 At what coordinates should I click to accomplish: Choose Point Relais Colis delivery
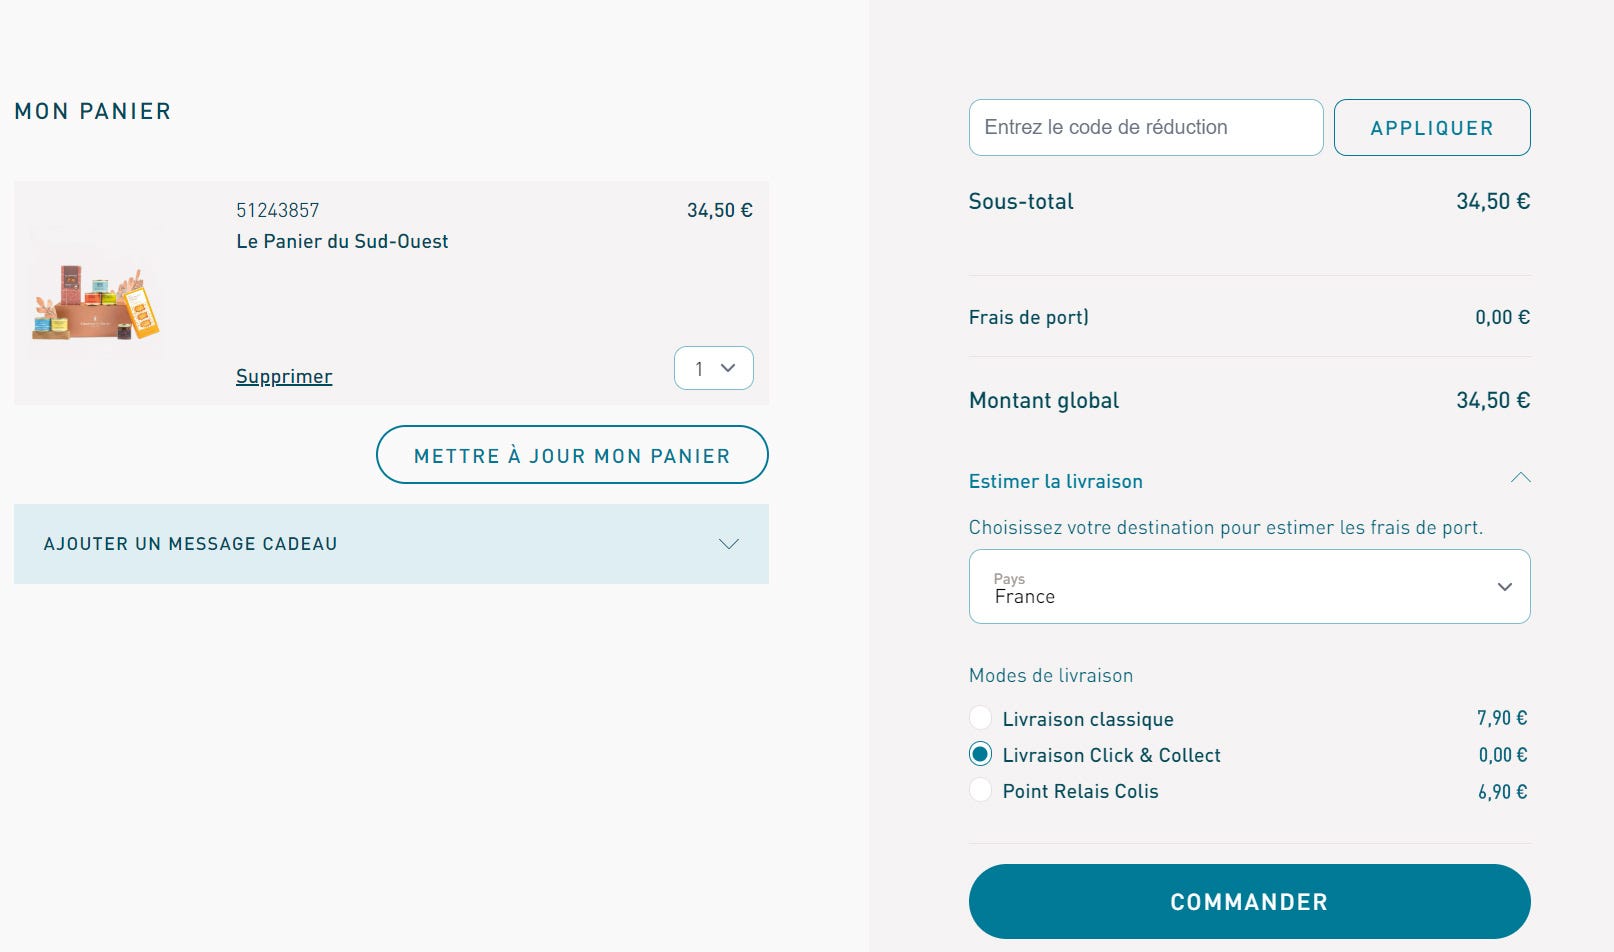pyautogui.click(x=980, y=790)
